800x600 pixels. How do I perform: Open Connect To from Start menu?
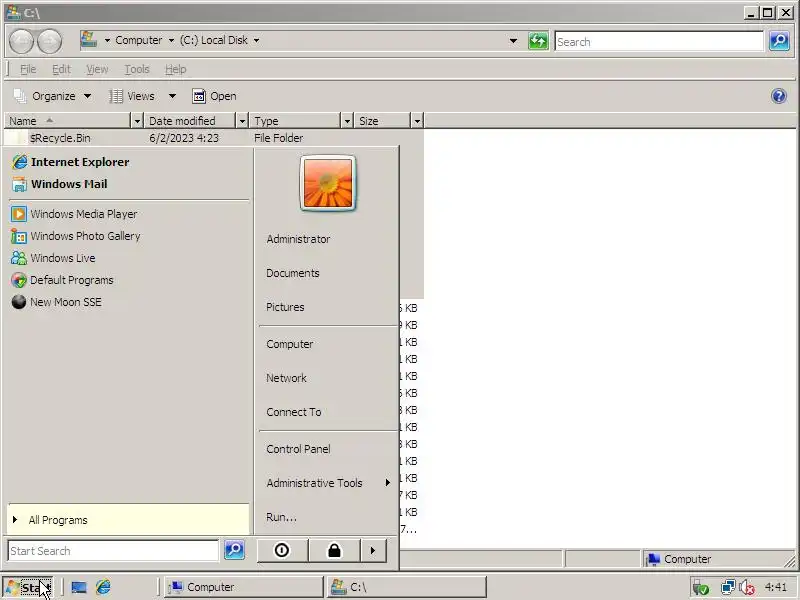pos(293,412)
